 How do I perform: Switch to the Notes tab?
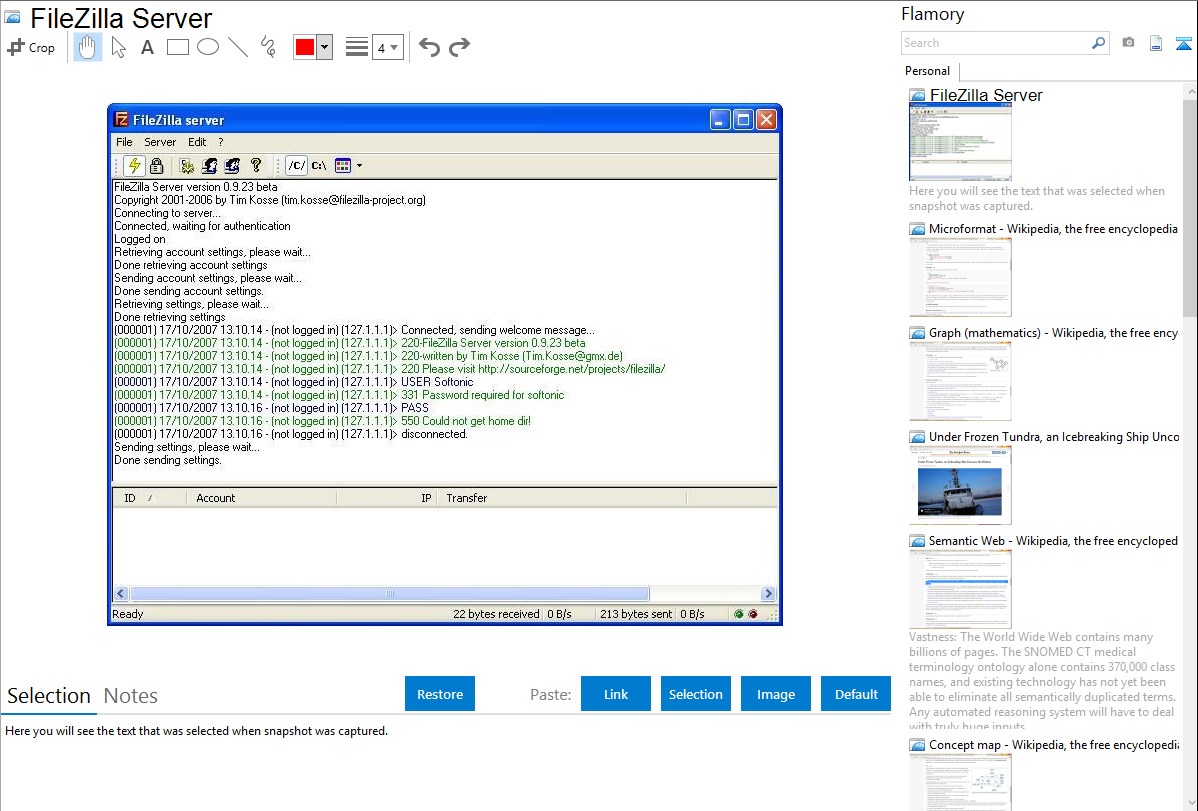131,696
